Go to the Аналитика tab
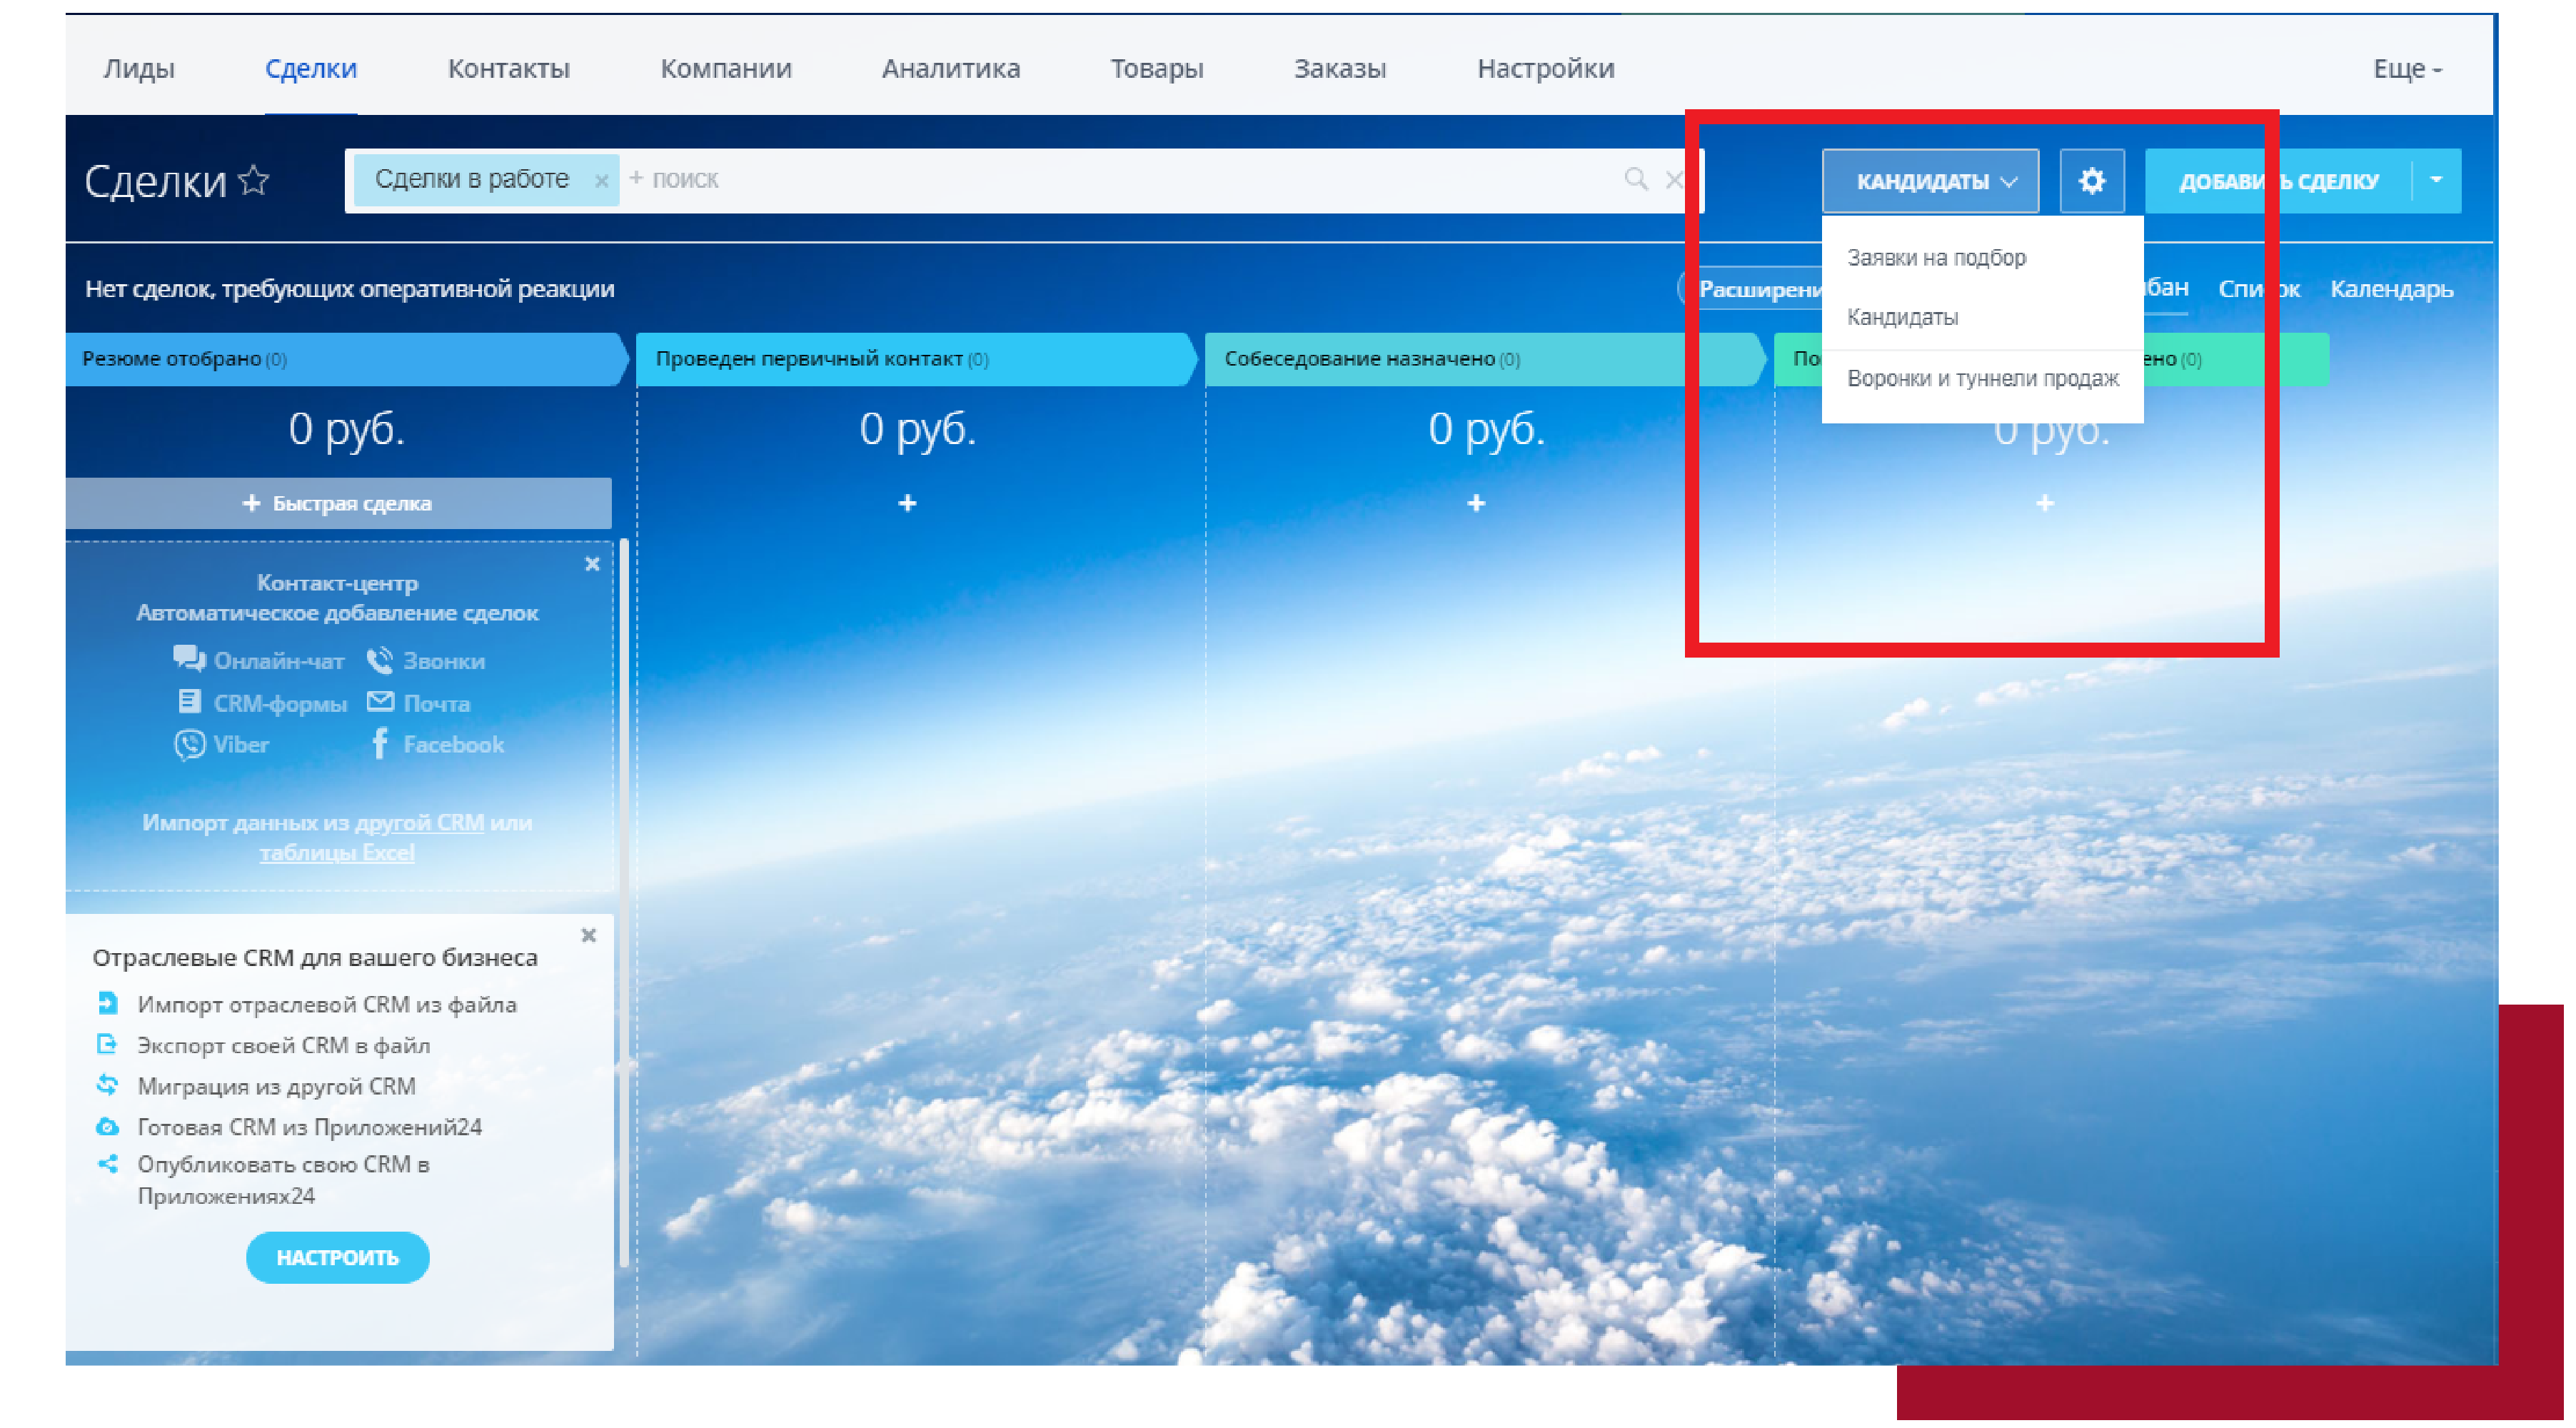The width and height of the screenshot is (2576, 1428). coord(950,69)
